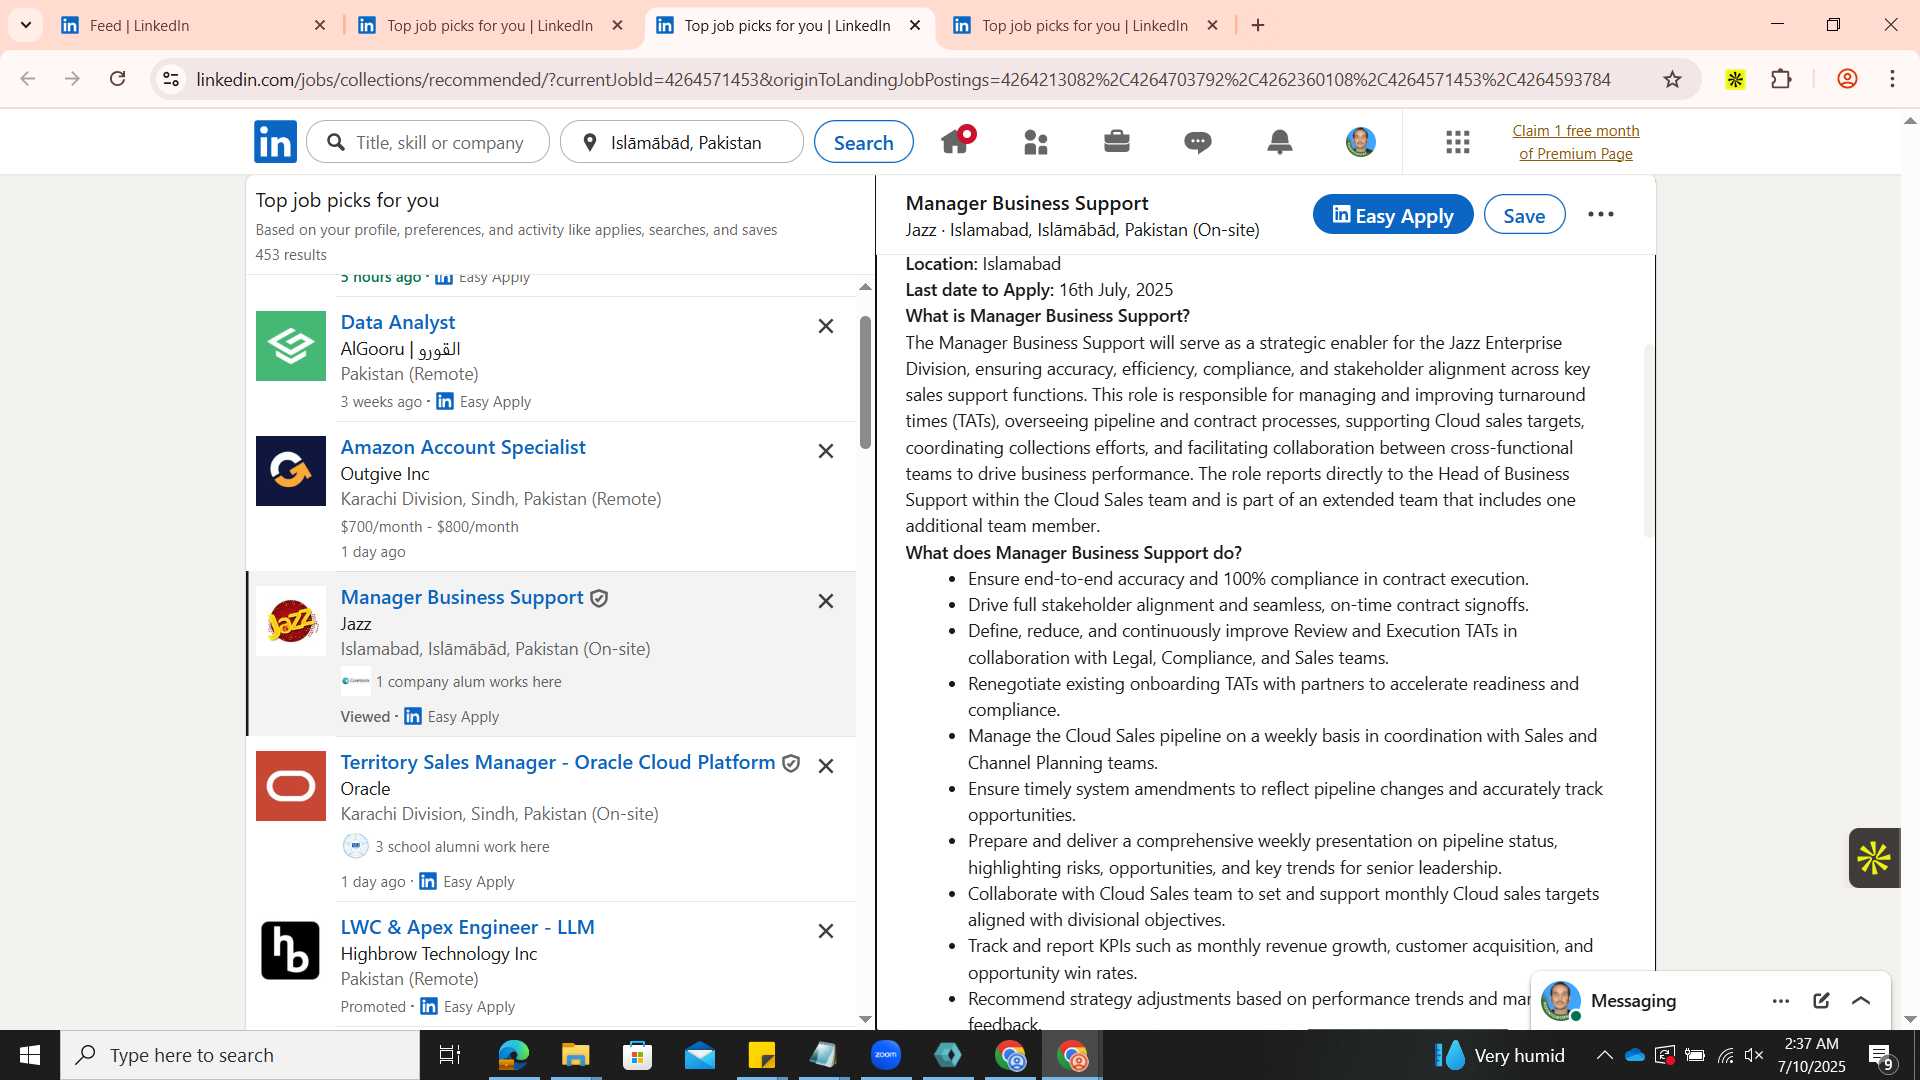Click the Highbrow Technology logo thumbnail
Screen dimensions: 1920x1080
click(290, 950)
